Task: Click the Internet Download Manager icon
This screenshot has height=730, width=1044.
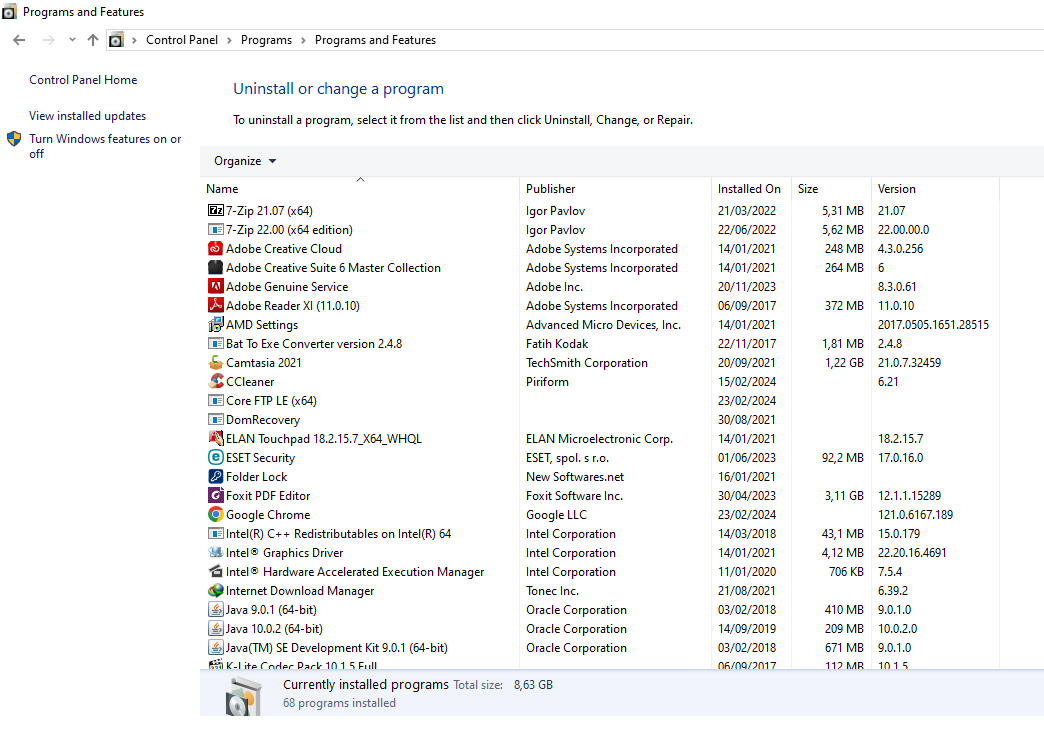Action: (215, 591)
